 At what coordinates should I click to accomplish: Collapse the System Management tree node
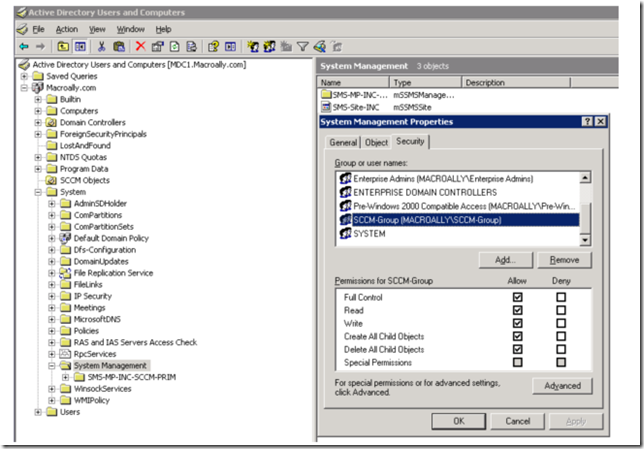(x=52, y=366)
